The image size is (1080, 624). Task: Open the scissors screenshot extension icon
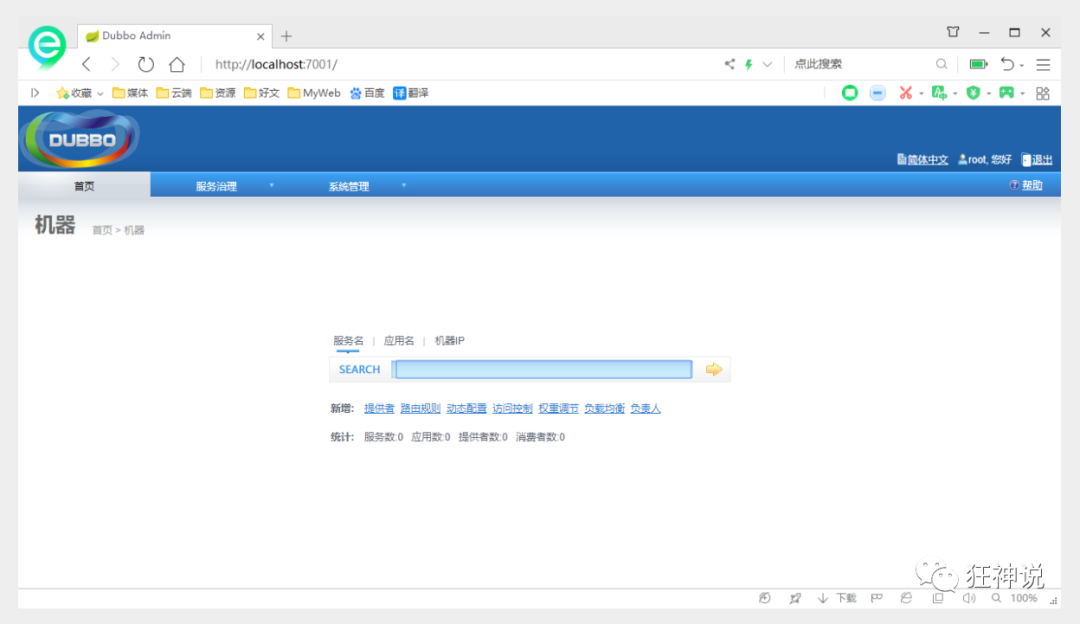[x=906, y=93]
